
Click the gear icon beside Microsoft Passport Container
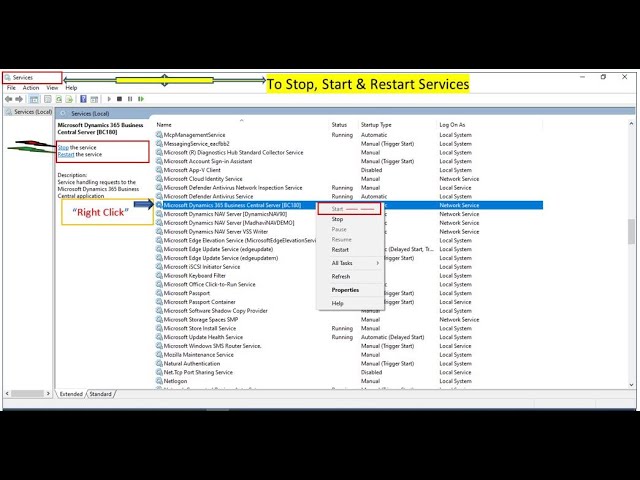point(159,302)
